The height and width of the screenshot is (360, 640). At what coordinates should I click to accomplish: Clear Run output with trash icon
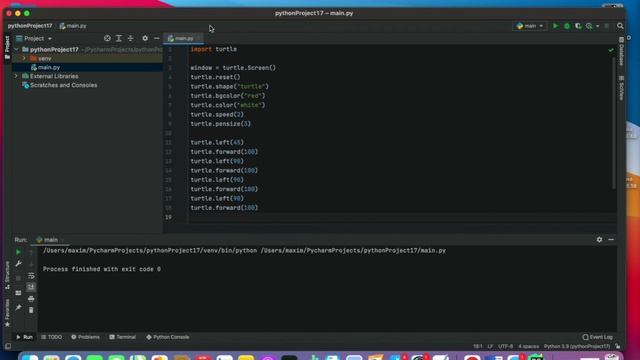tap(31, 310)
